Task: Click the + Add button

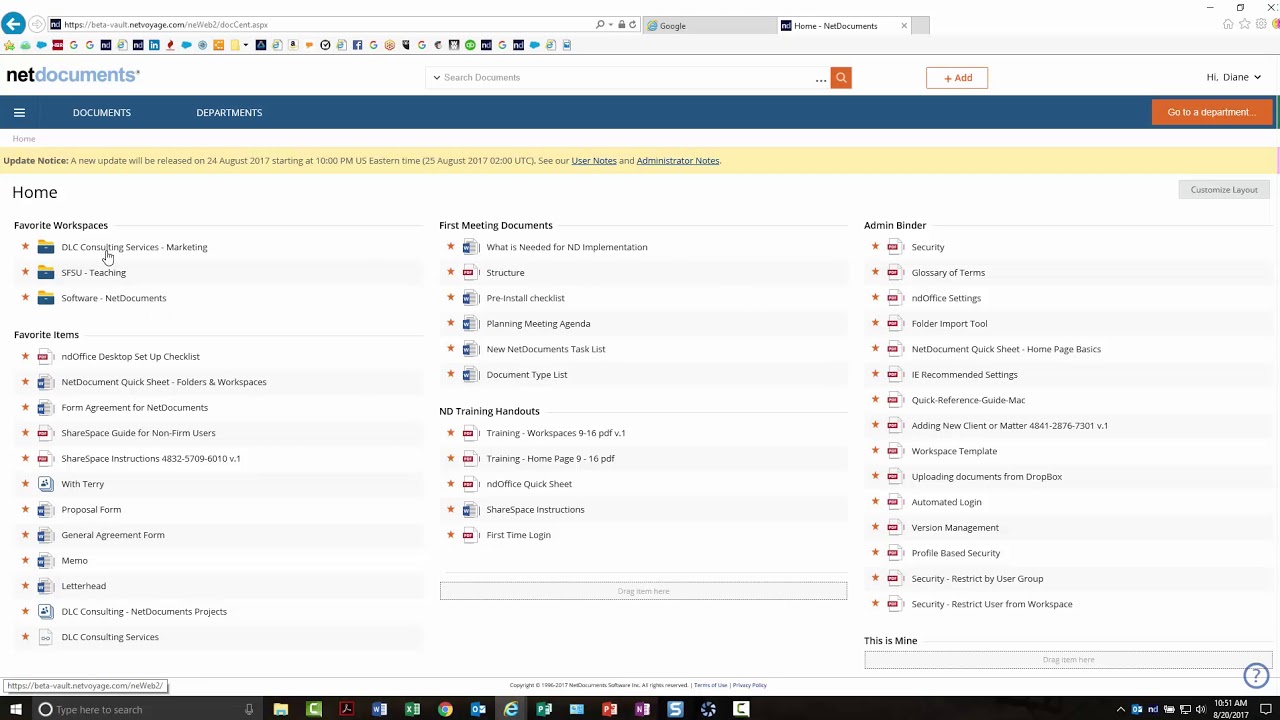Action: pos(957,78)
